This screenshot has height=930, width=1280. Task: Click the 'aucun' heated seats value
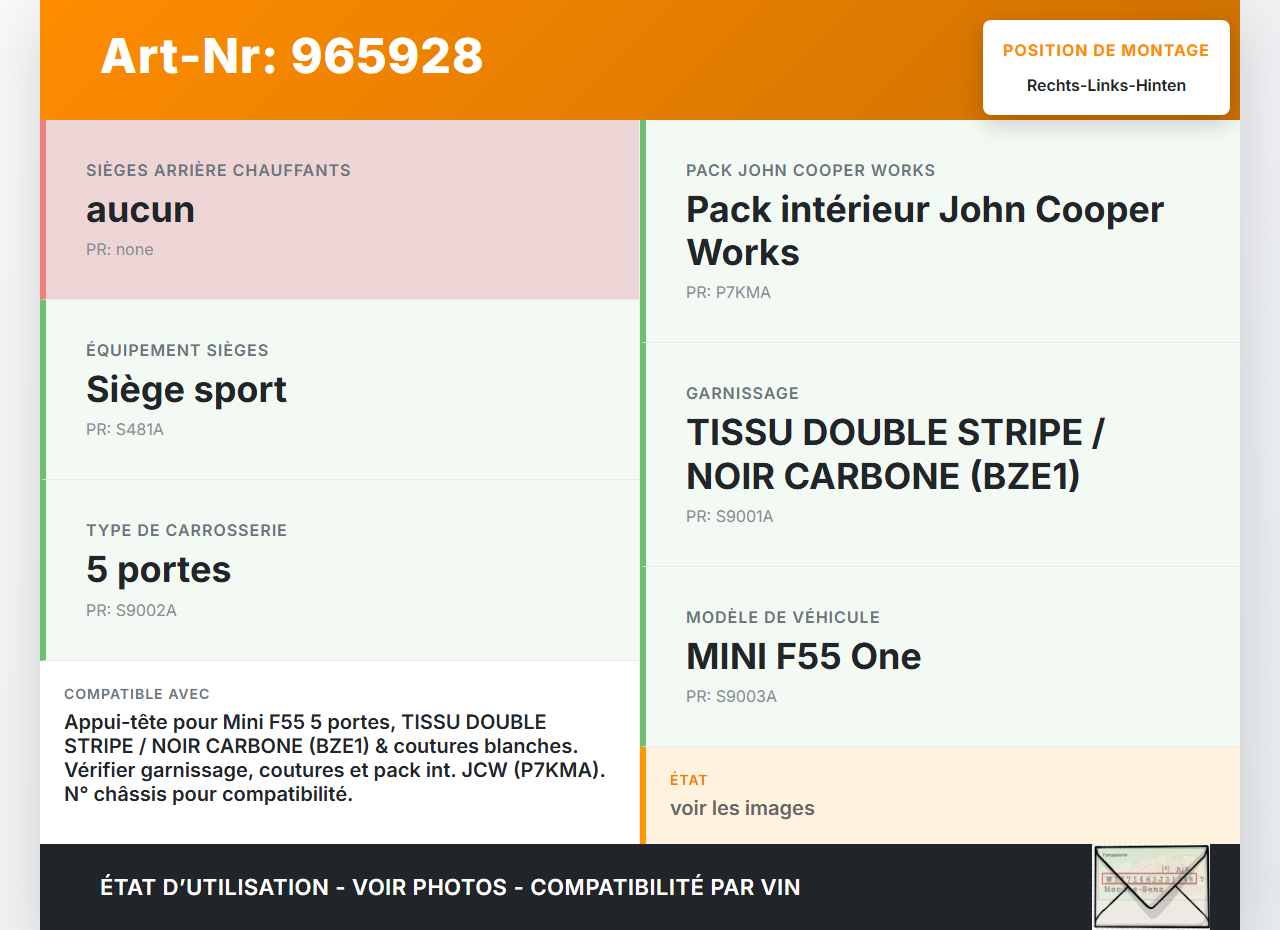140,210
